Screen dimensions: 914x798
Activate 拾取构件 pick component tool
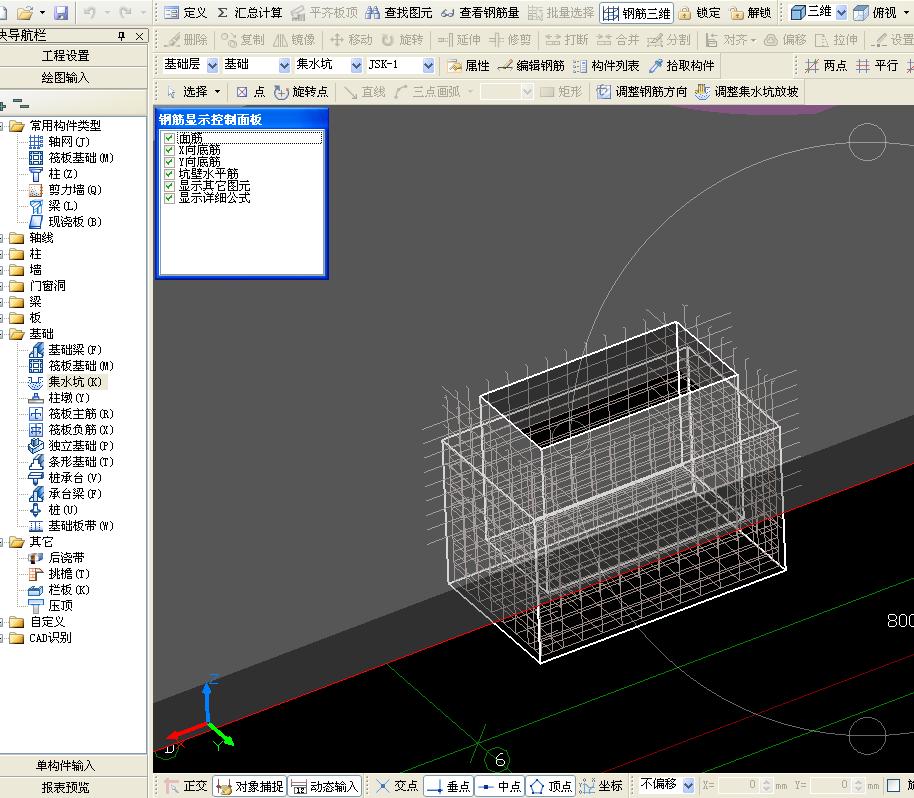(681, 66)
